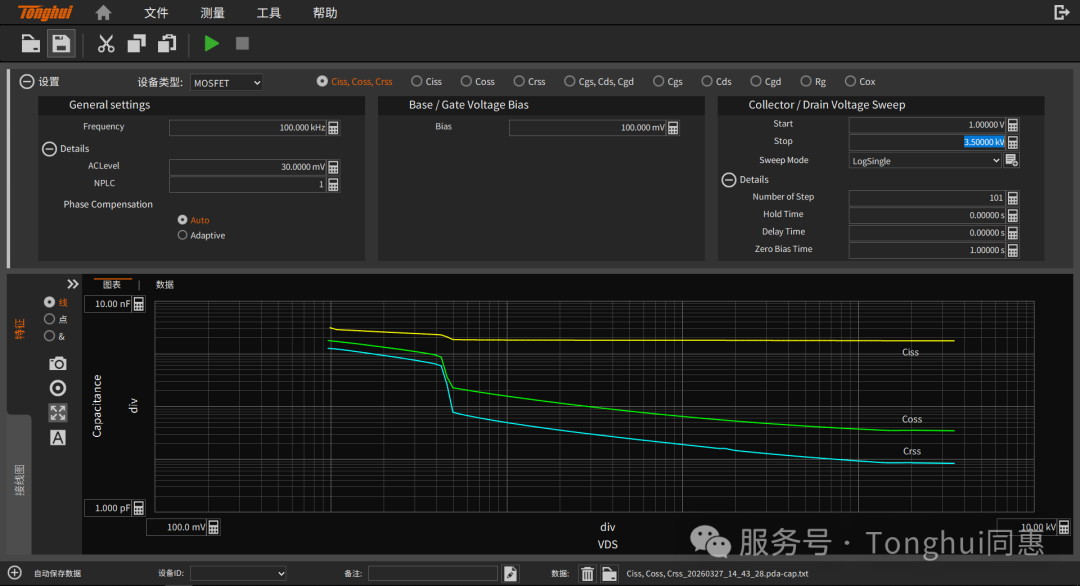Collapse the 设置 settings section
The image size is (1080, 586).
(x=27, y=82)
